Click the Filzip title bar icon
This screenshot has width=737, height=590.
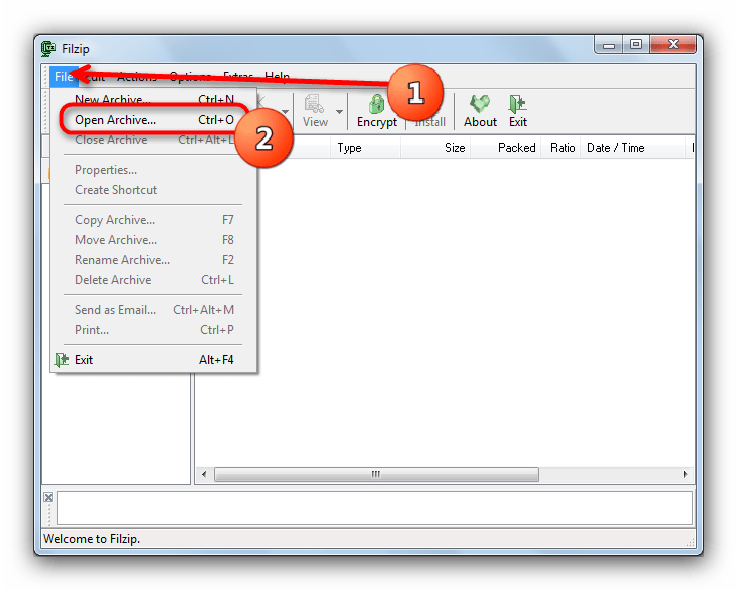(48, 48)
